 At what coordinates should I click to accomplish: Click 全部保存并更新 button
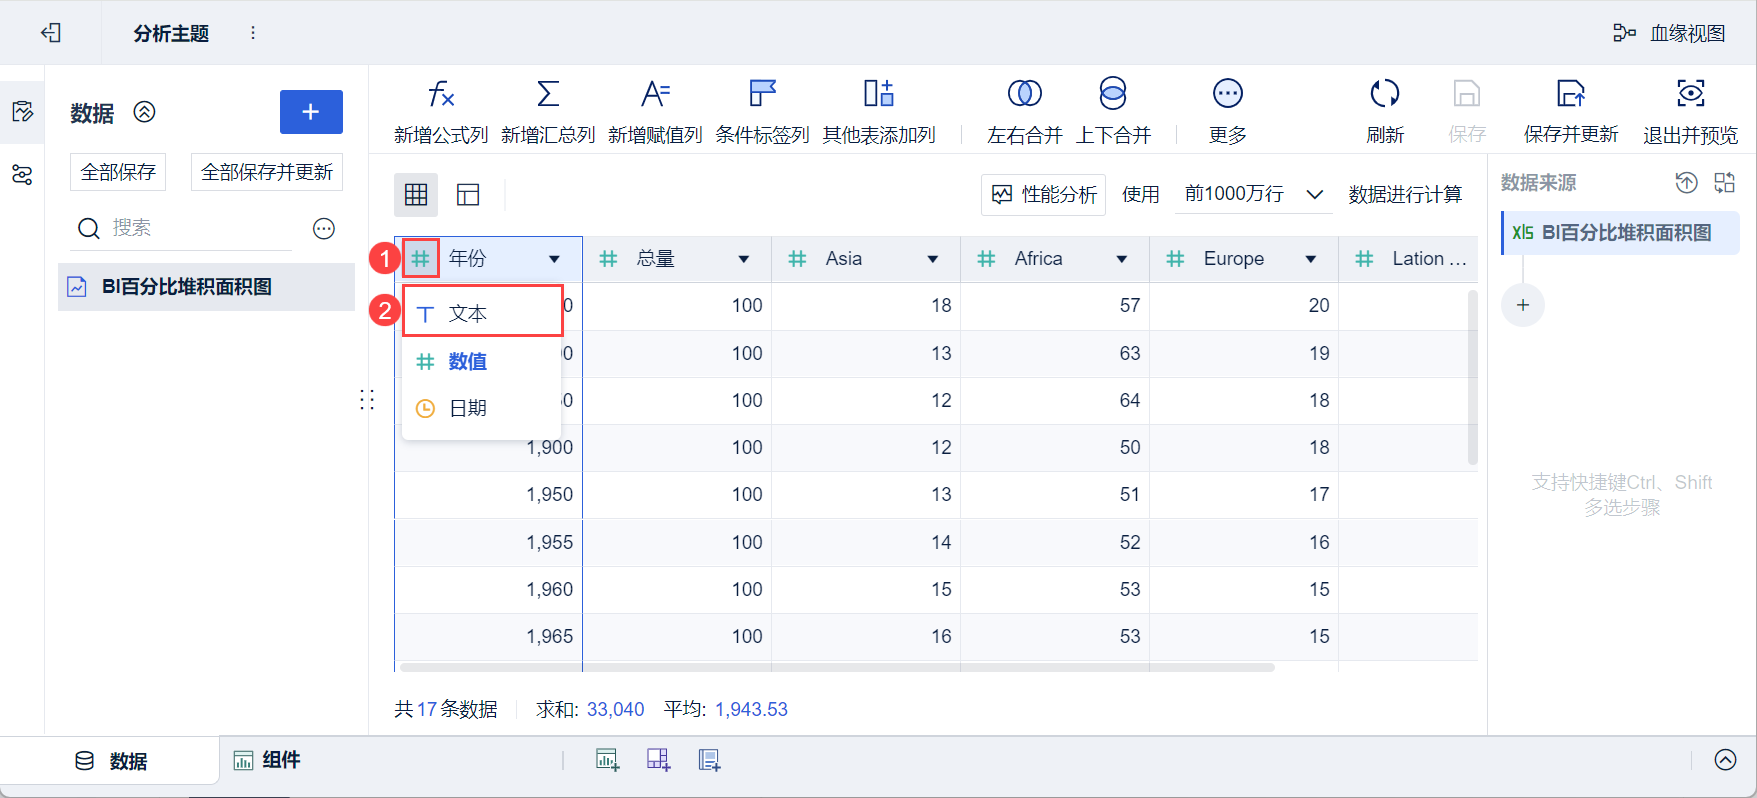tap(267, 172)
